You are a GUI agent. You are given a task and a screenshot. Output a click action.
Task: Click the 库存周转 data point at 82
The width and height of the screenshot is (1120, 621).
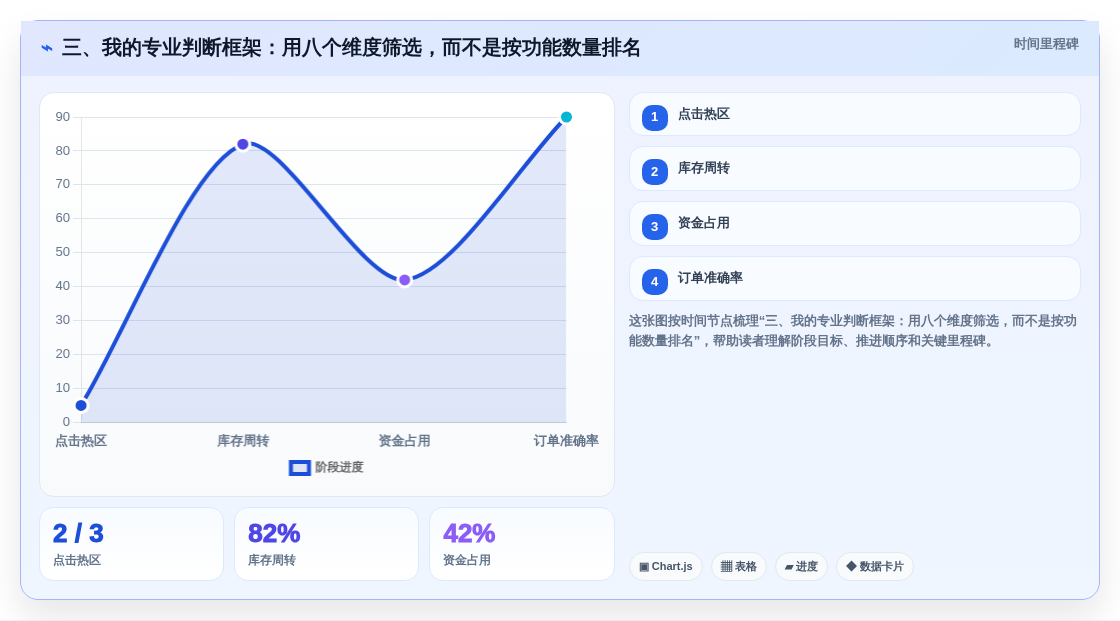click(x=243, y=144)
